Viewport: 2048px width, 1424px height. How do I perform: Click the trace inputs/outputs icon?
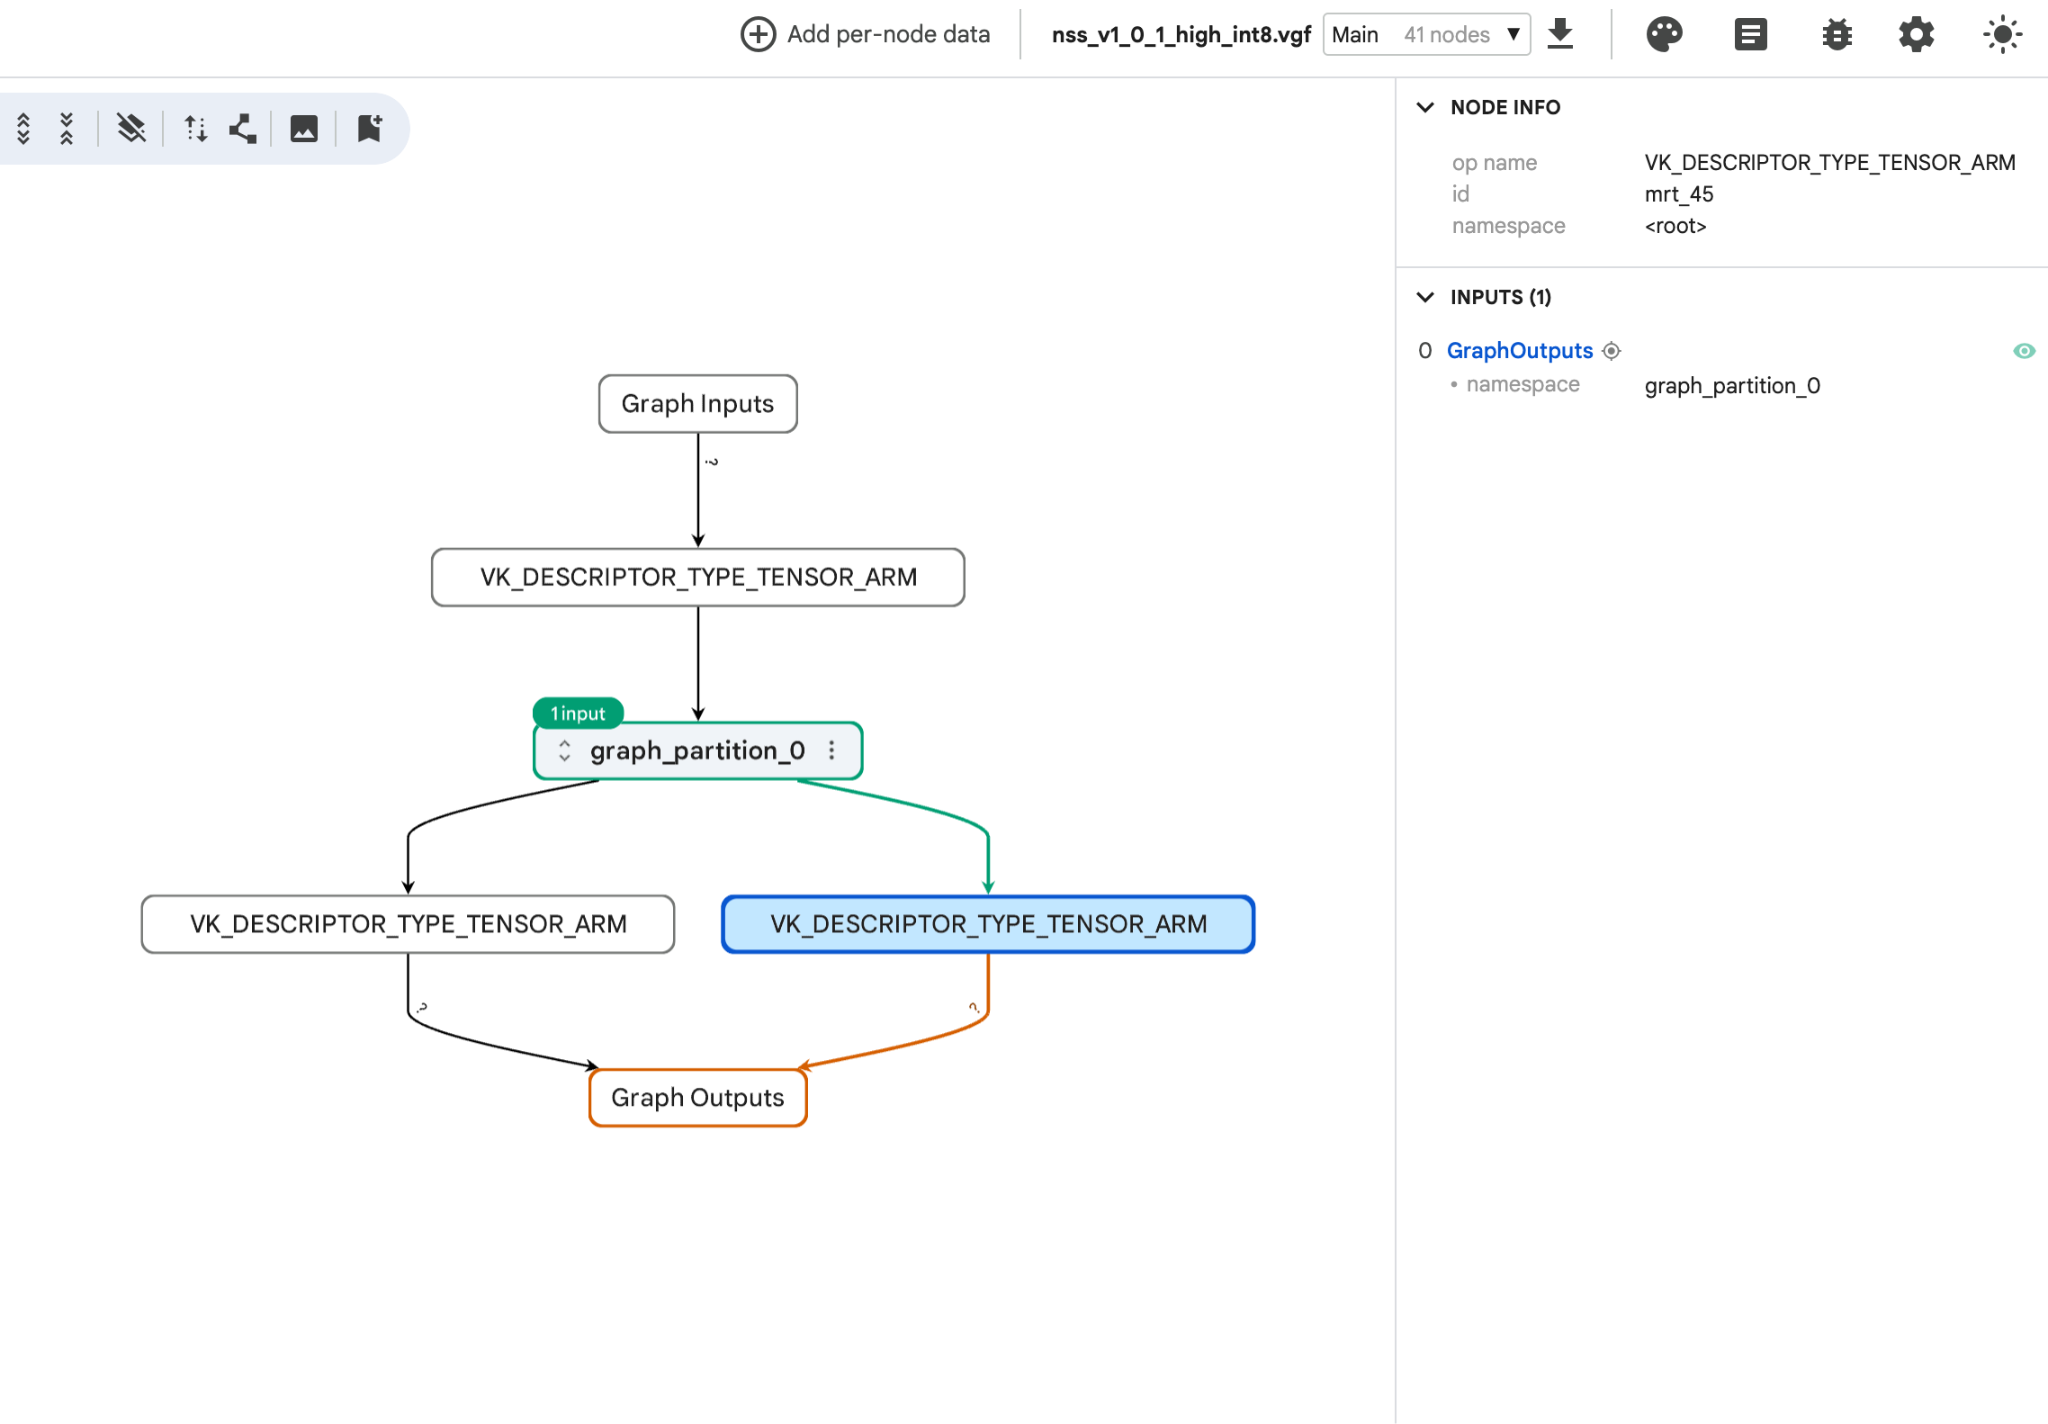[x=243, y=128]
